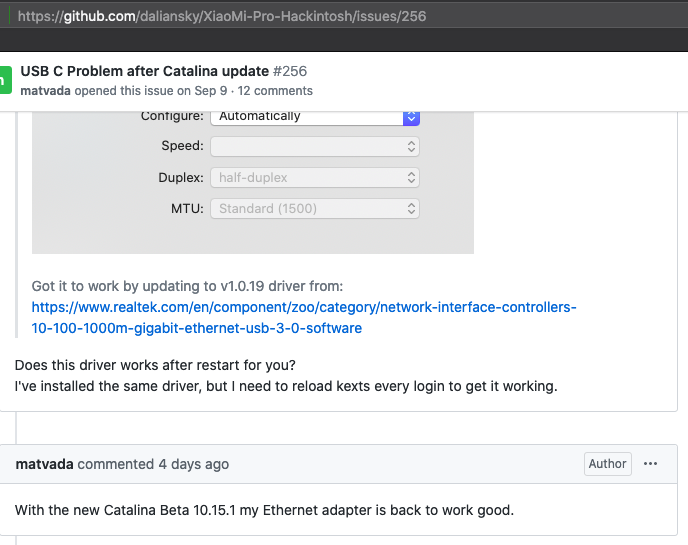Click the issue title 'USB C Problem after Catalina update'
Image resolution: width=688 pixels, height=545 pixels.
(145, 71)
